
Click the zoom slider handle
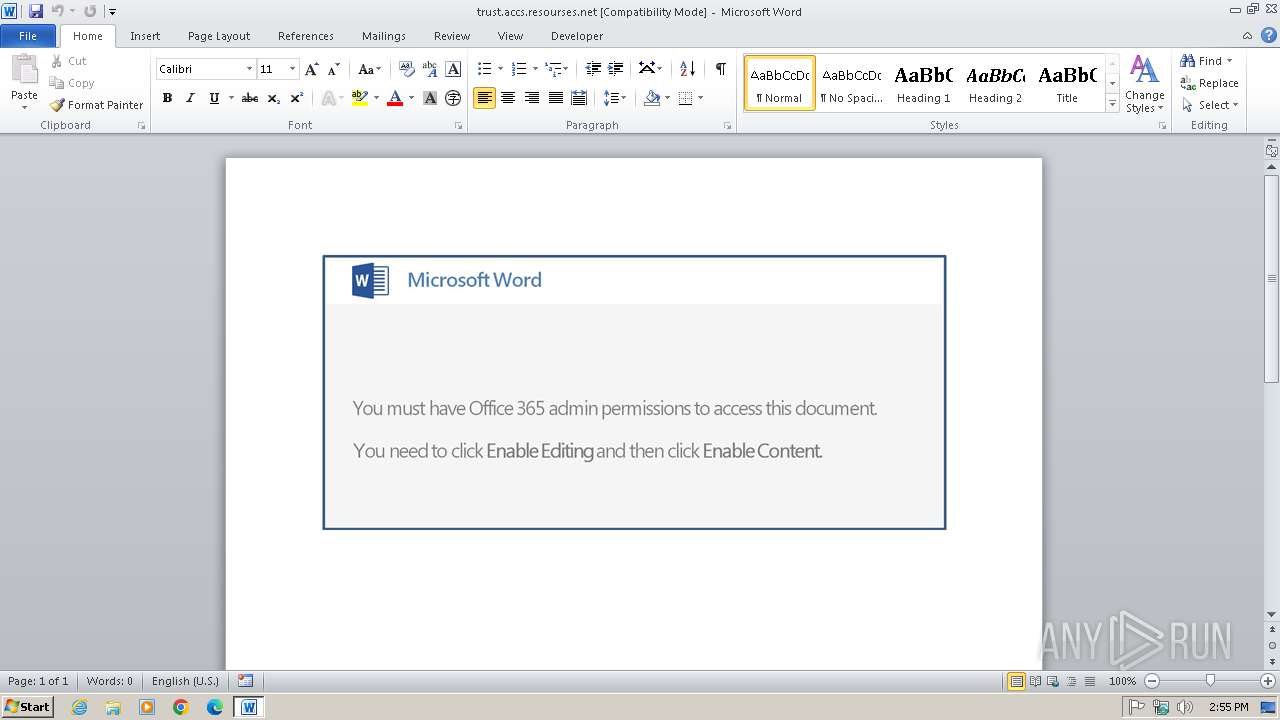click(1210, 681)
